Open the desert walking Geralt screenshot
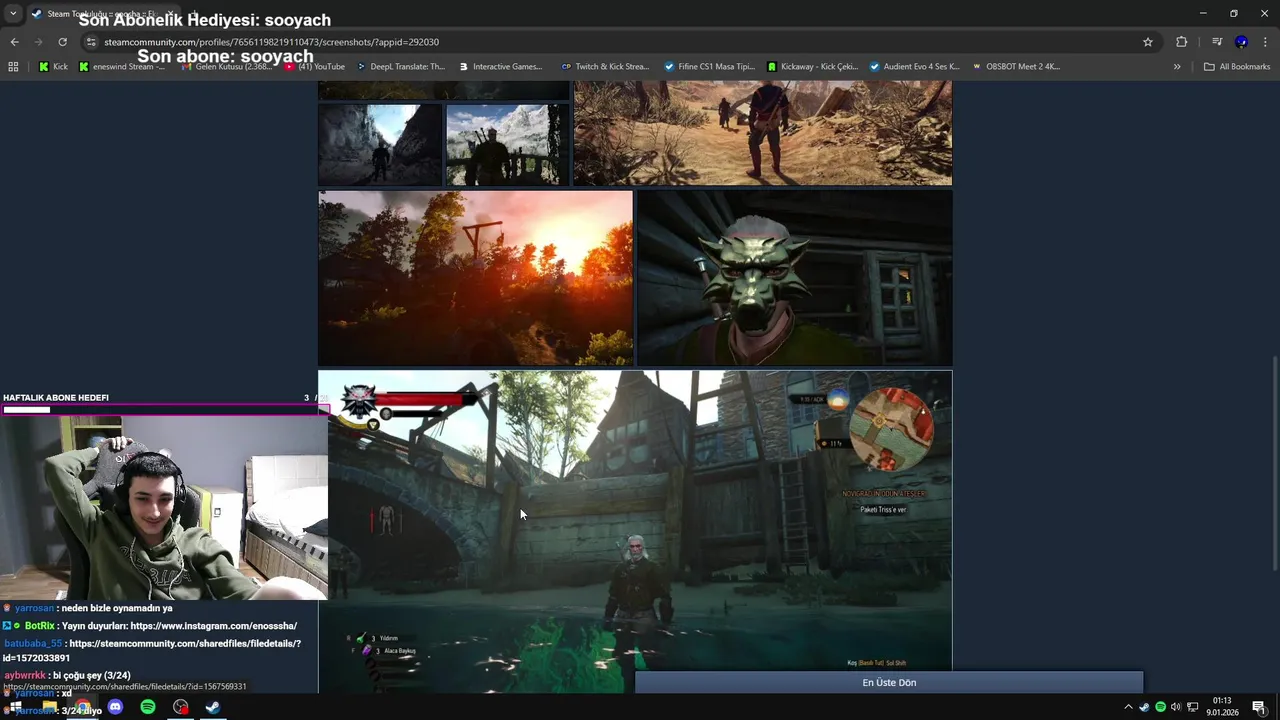This screenshot has height=720, width=1280. tap(763, 134)
